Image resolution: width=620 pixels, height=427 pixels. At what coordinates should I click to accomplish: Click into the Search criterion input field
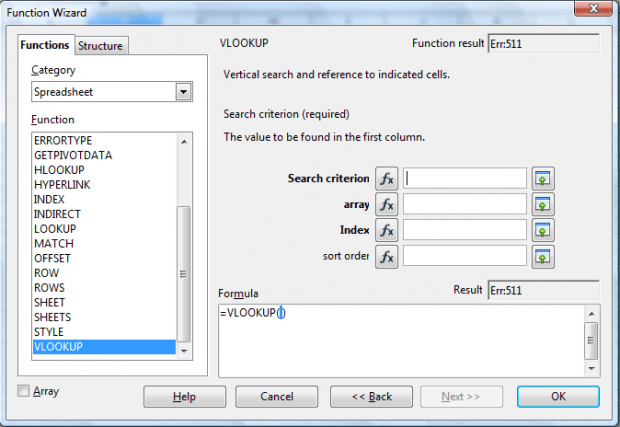[x=465, y=178]
